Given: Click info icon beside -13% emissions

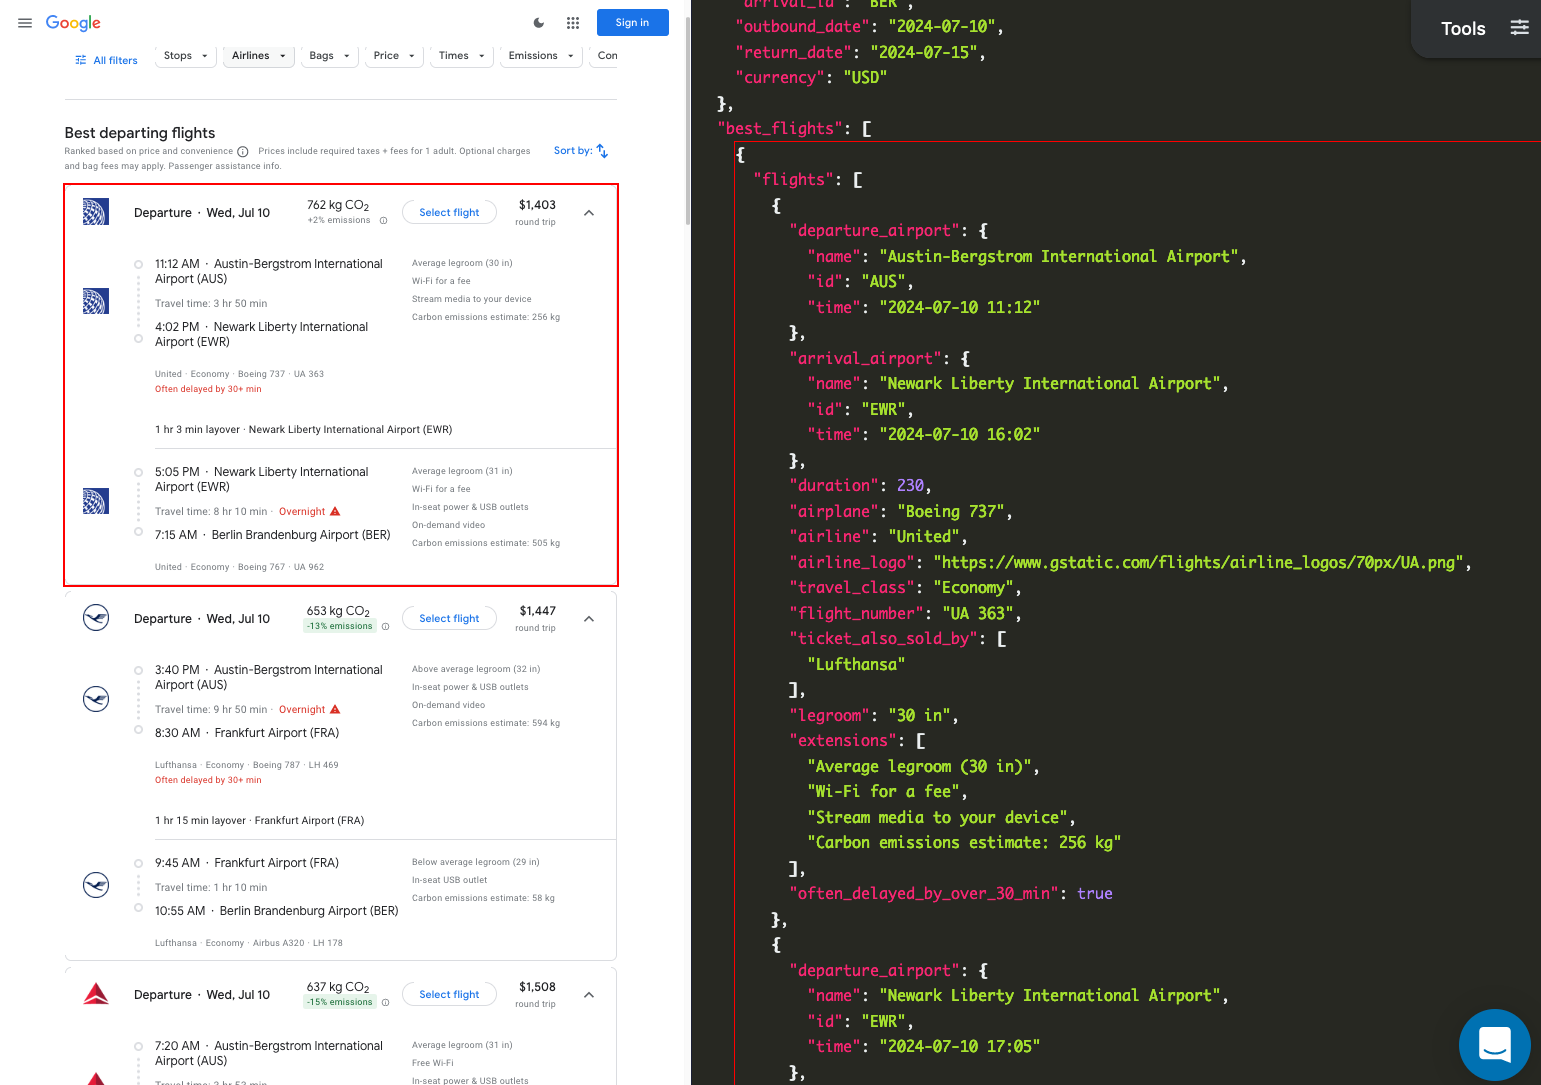Looking at the screenshot, I should [385, 627].
